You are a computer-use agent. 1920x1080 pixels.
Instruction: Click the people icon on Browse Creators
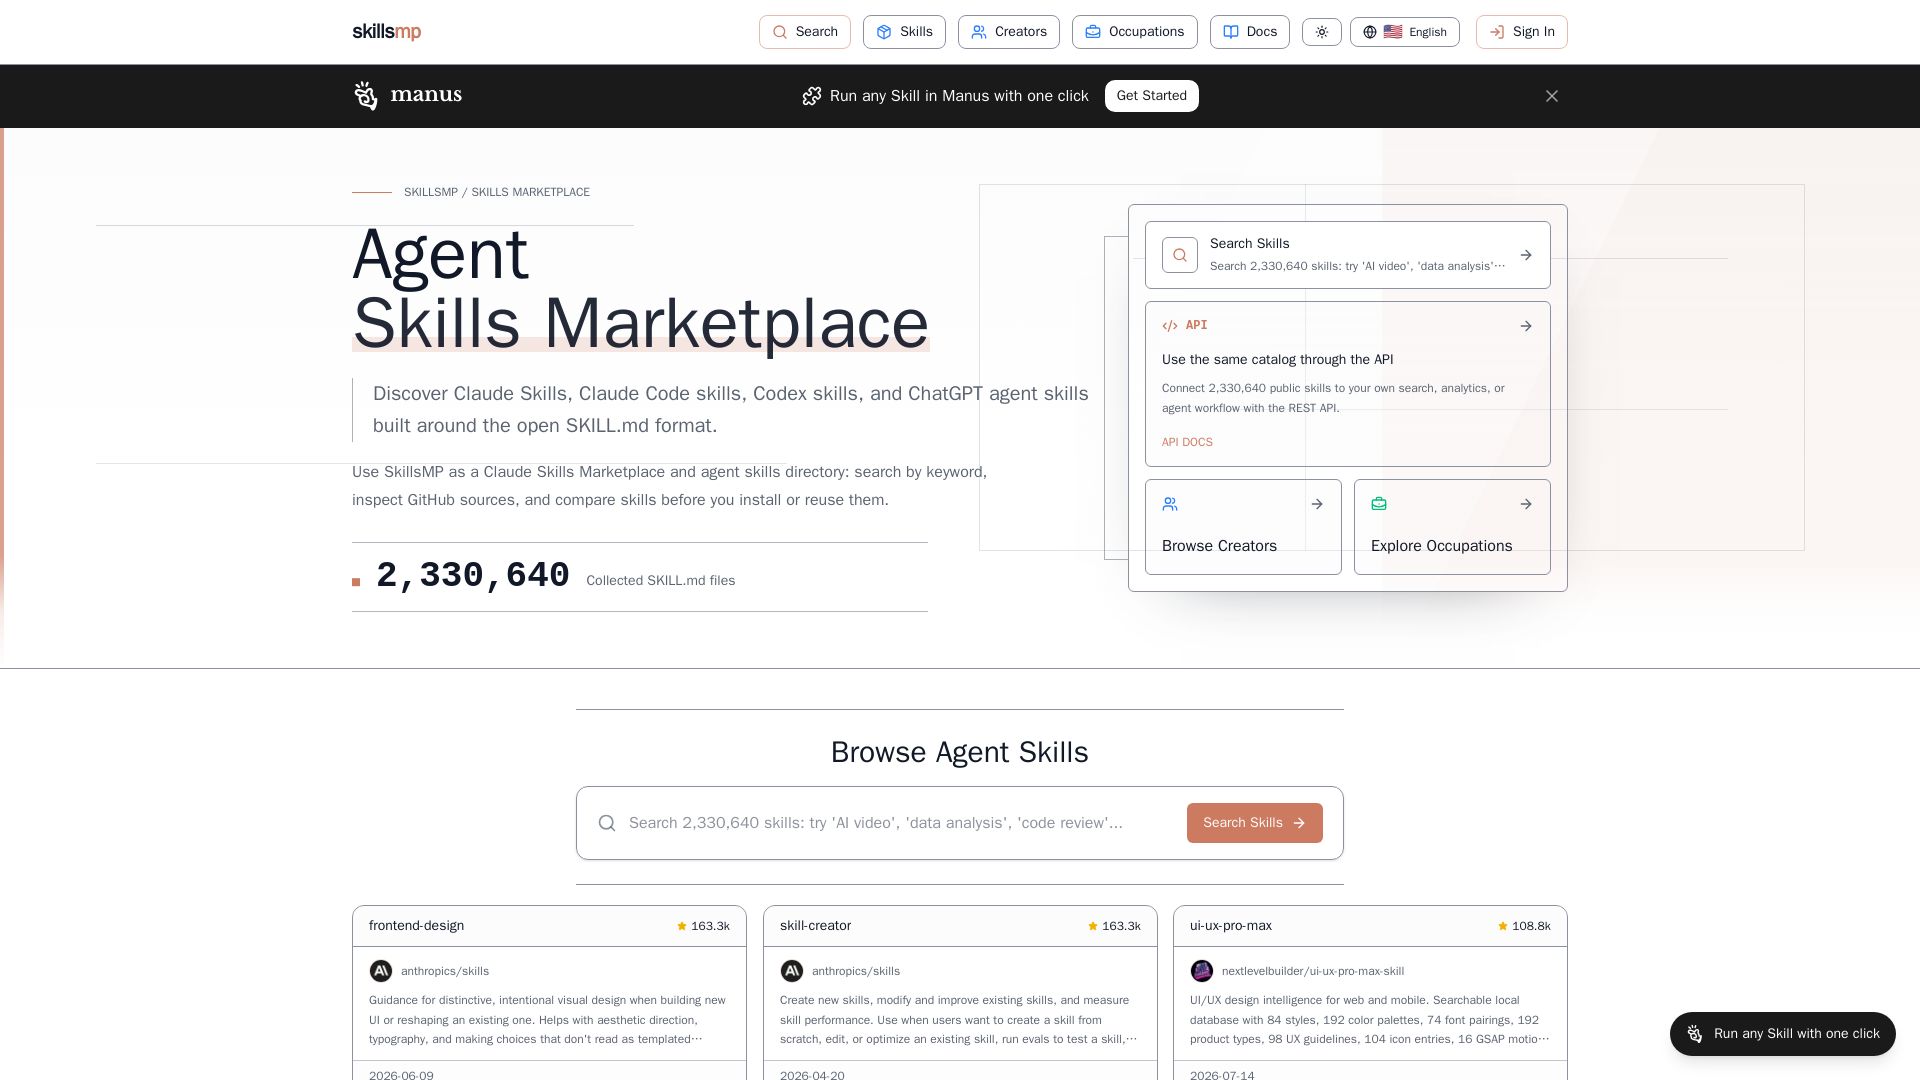pyautogui.click(x=1170, y=504)
